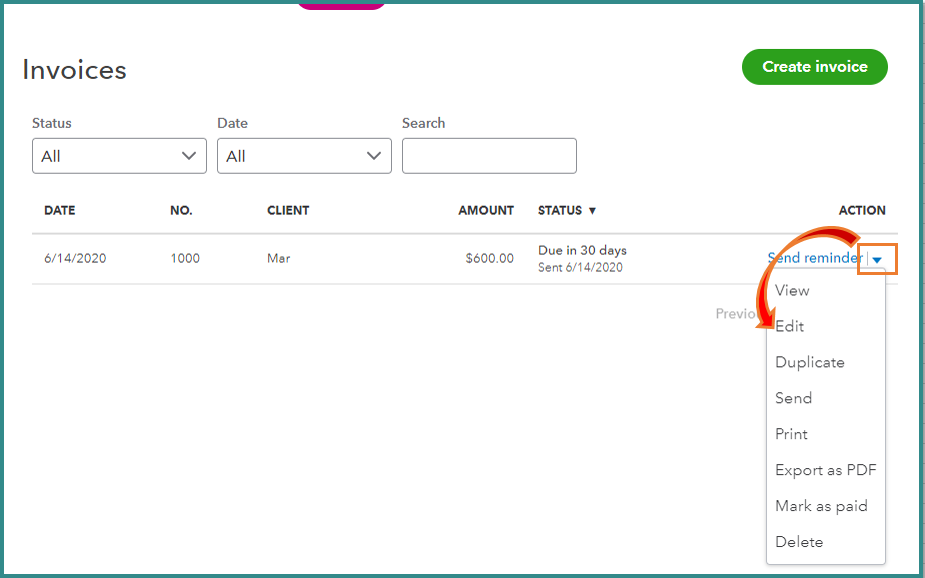The width and height of the screenshot is (925, 578).
Task: Choose Export as PDF option
Action: click(x=825, y=470)
